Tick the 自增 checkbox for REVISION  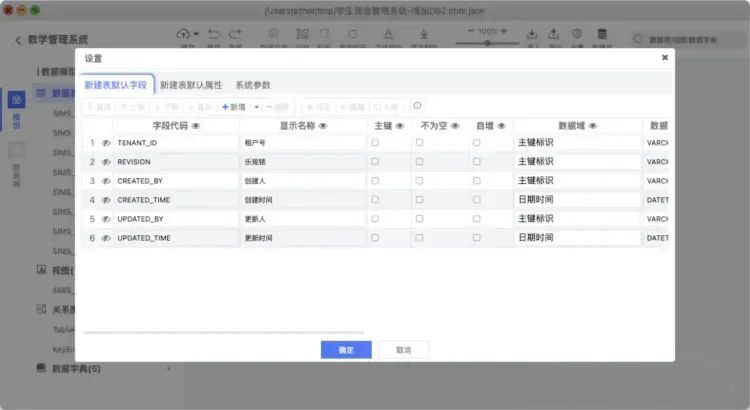coord(476,162)
